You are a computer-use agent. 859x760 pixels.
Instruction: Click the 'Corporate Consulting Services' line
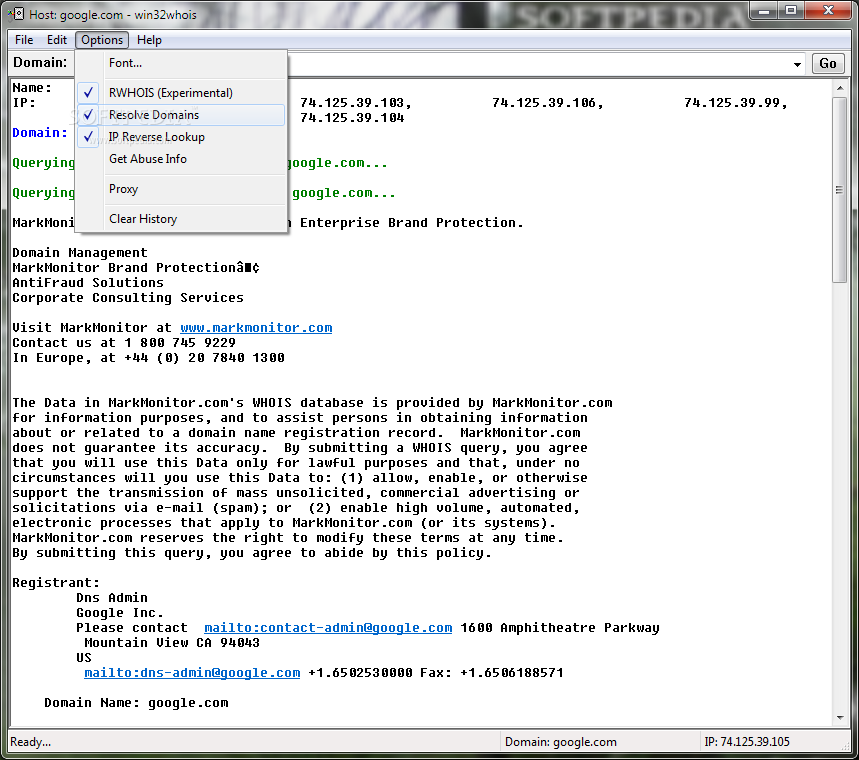coord(128,298)
